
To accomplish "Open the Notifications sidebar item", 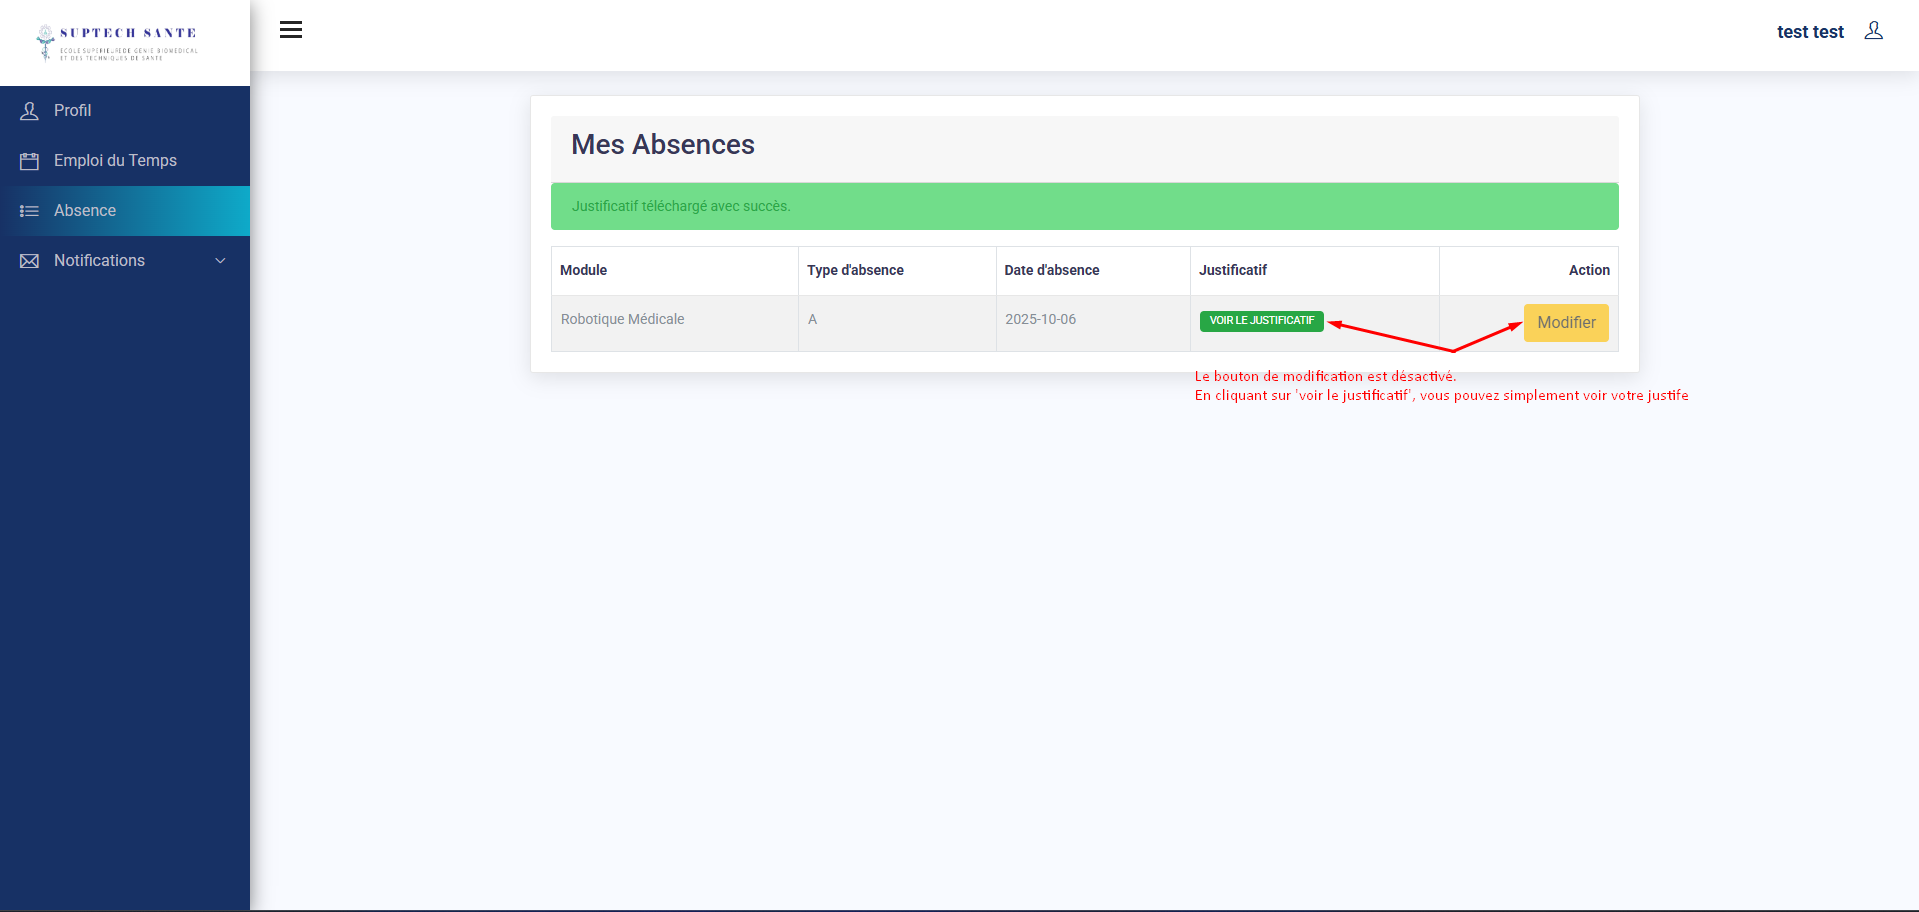I will click(x=99, y=261).
